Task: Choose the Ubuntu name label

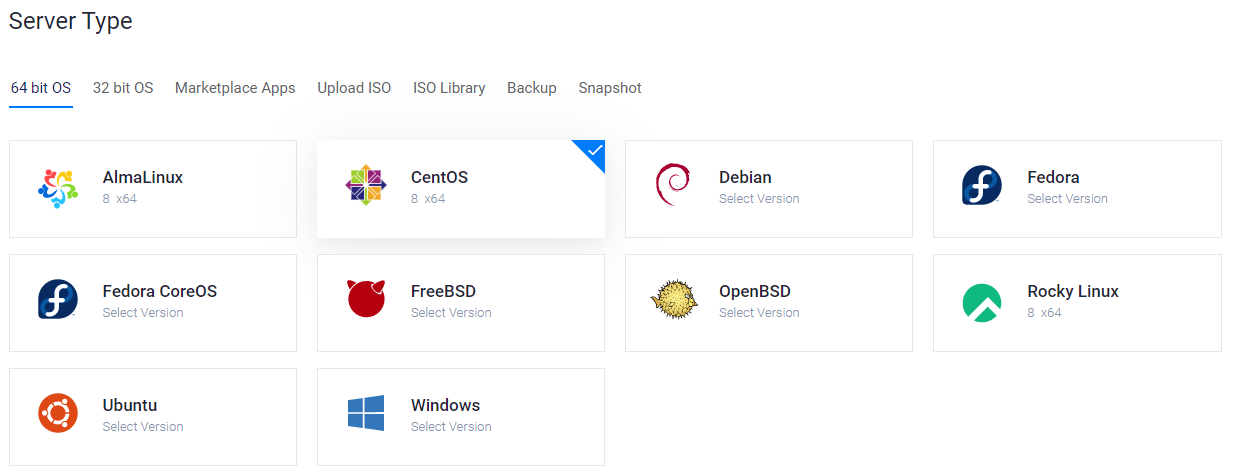Action: [x=130, y=406]
